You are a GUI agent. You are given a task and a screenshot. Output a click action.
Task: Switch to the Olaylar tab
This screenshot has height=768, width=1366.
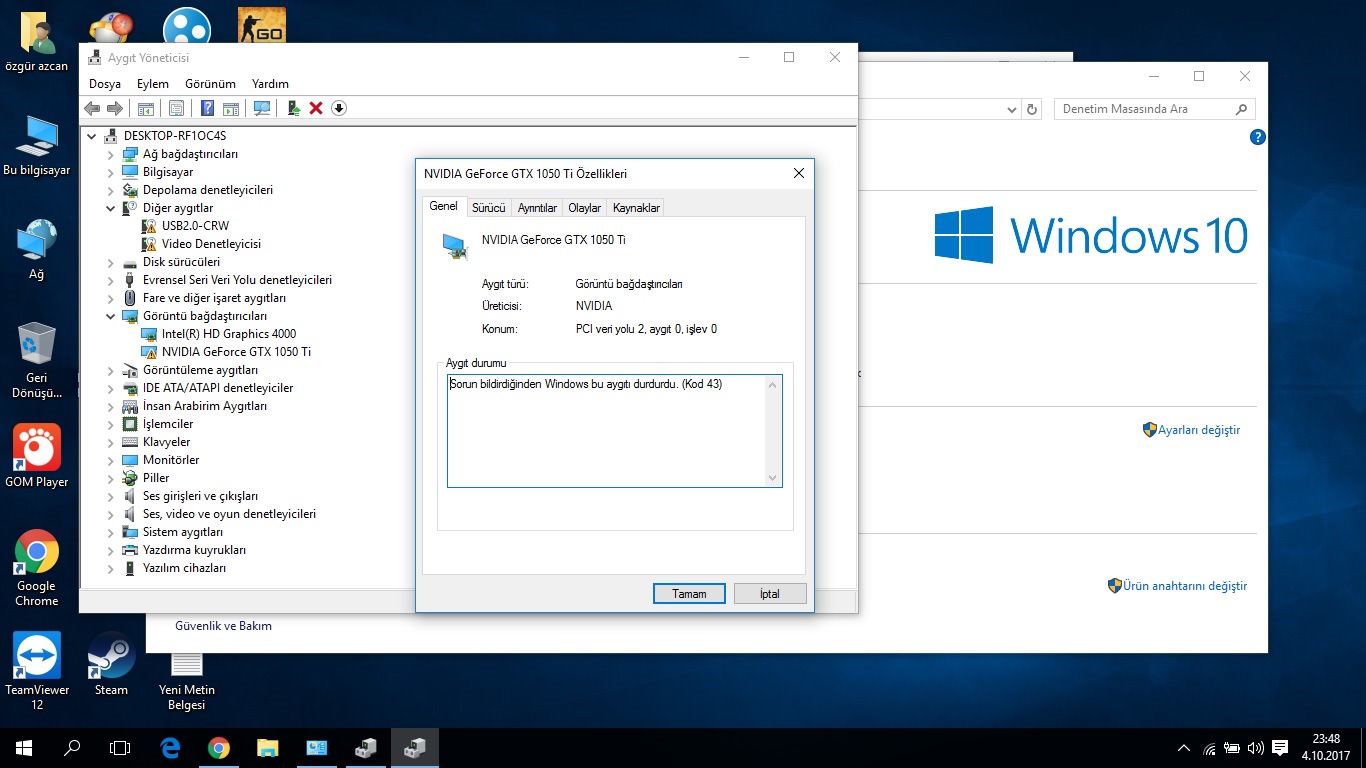point(585,208)
